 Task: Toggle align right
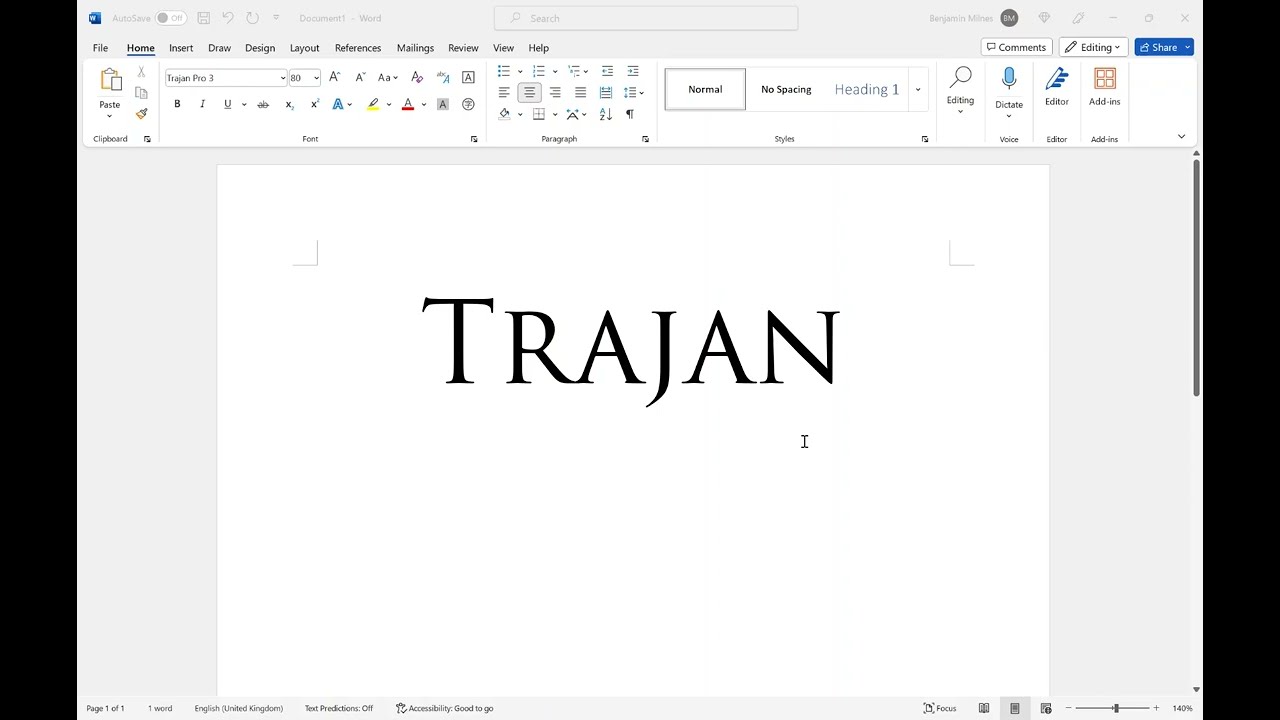click(x=555, y=92)
